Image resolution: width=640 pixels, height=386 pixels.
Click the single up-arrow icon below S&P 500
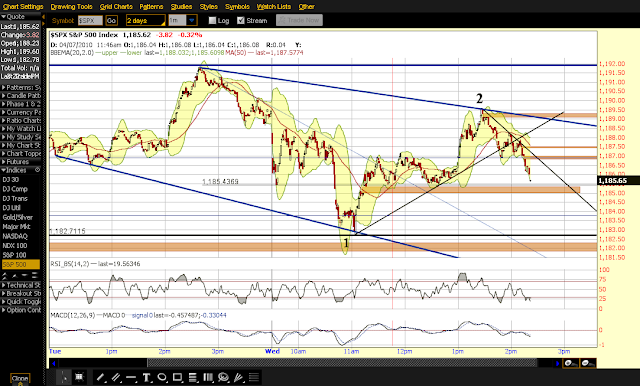click(x=15, y=276)
